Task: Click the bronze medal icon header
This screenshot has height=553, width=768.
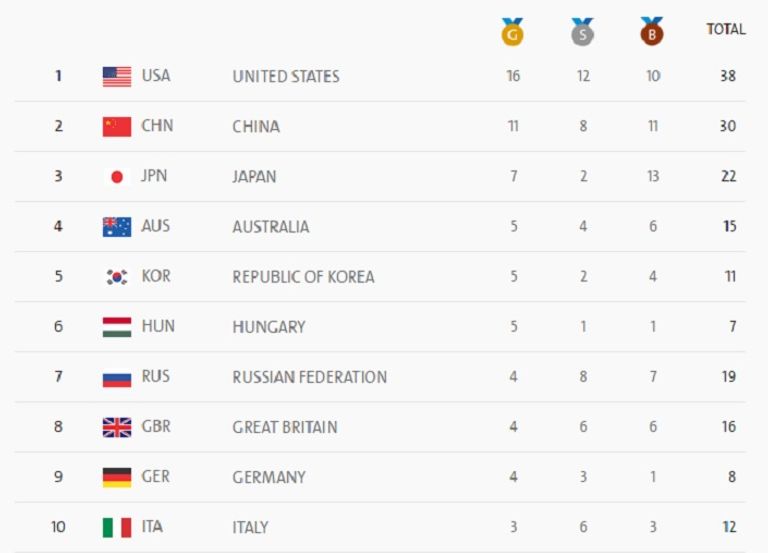Action: pyautogui.click(x=652, y=32)
